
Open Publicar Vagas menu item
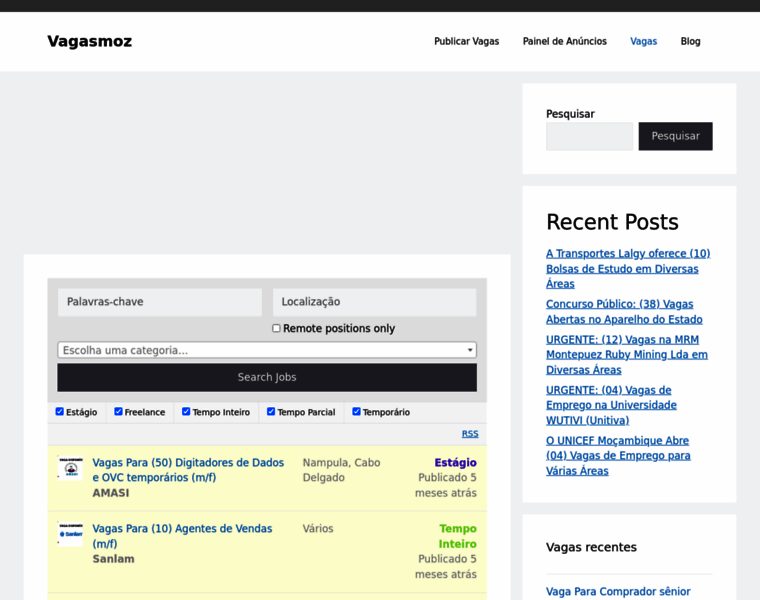466,41
